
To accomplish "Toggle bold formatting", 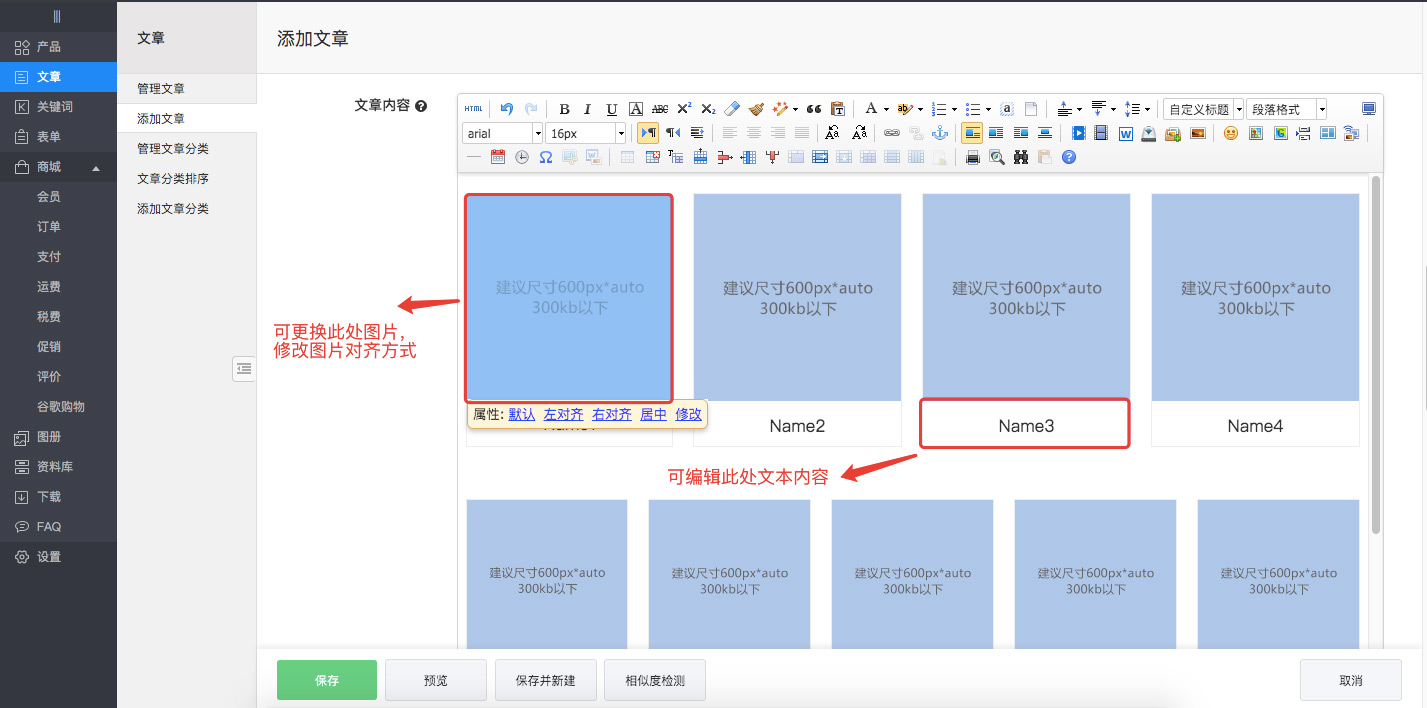I will 564,109.
